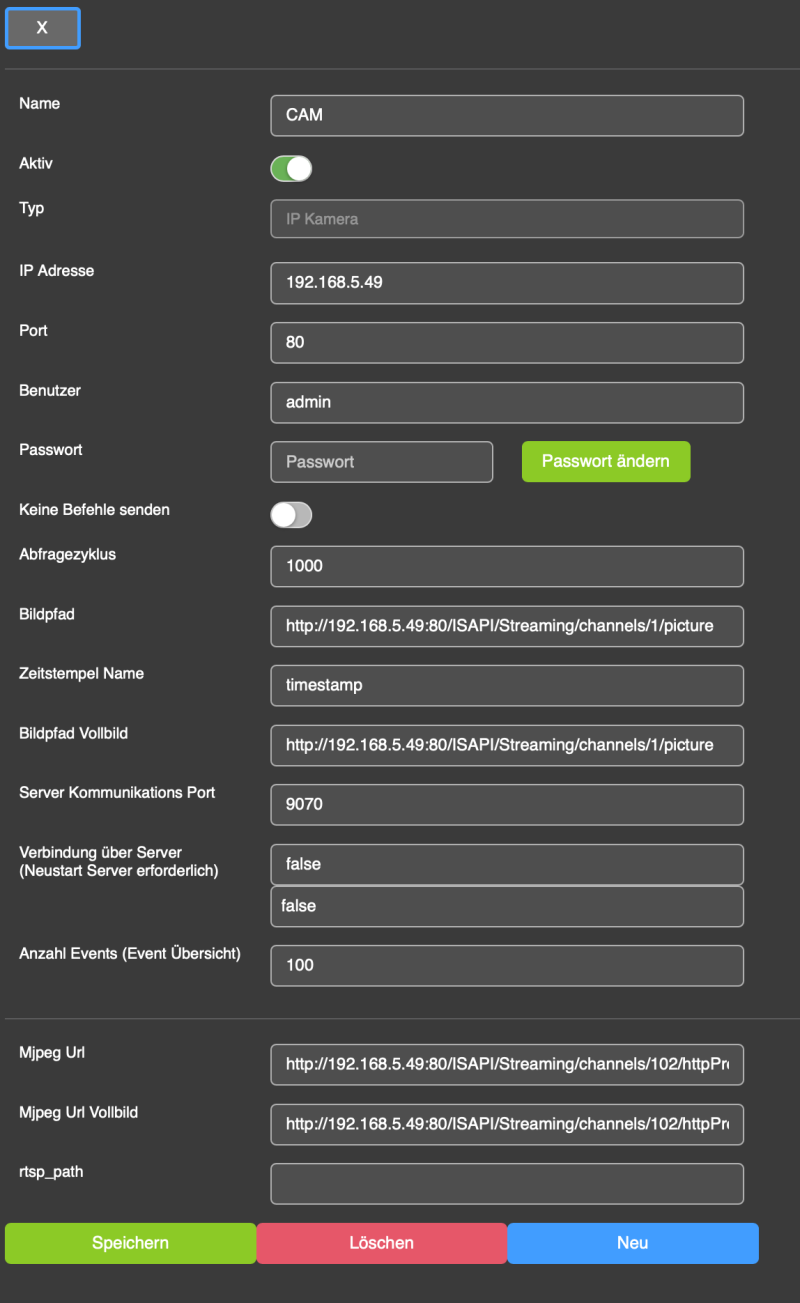Viewport: 800px width, 1303px height.
Task: Click the Port field showing 80
Action: pyautogui.click(x=506, y=342)
